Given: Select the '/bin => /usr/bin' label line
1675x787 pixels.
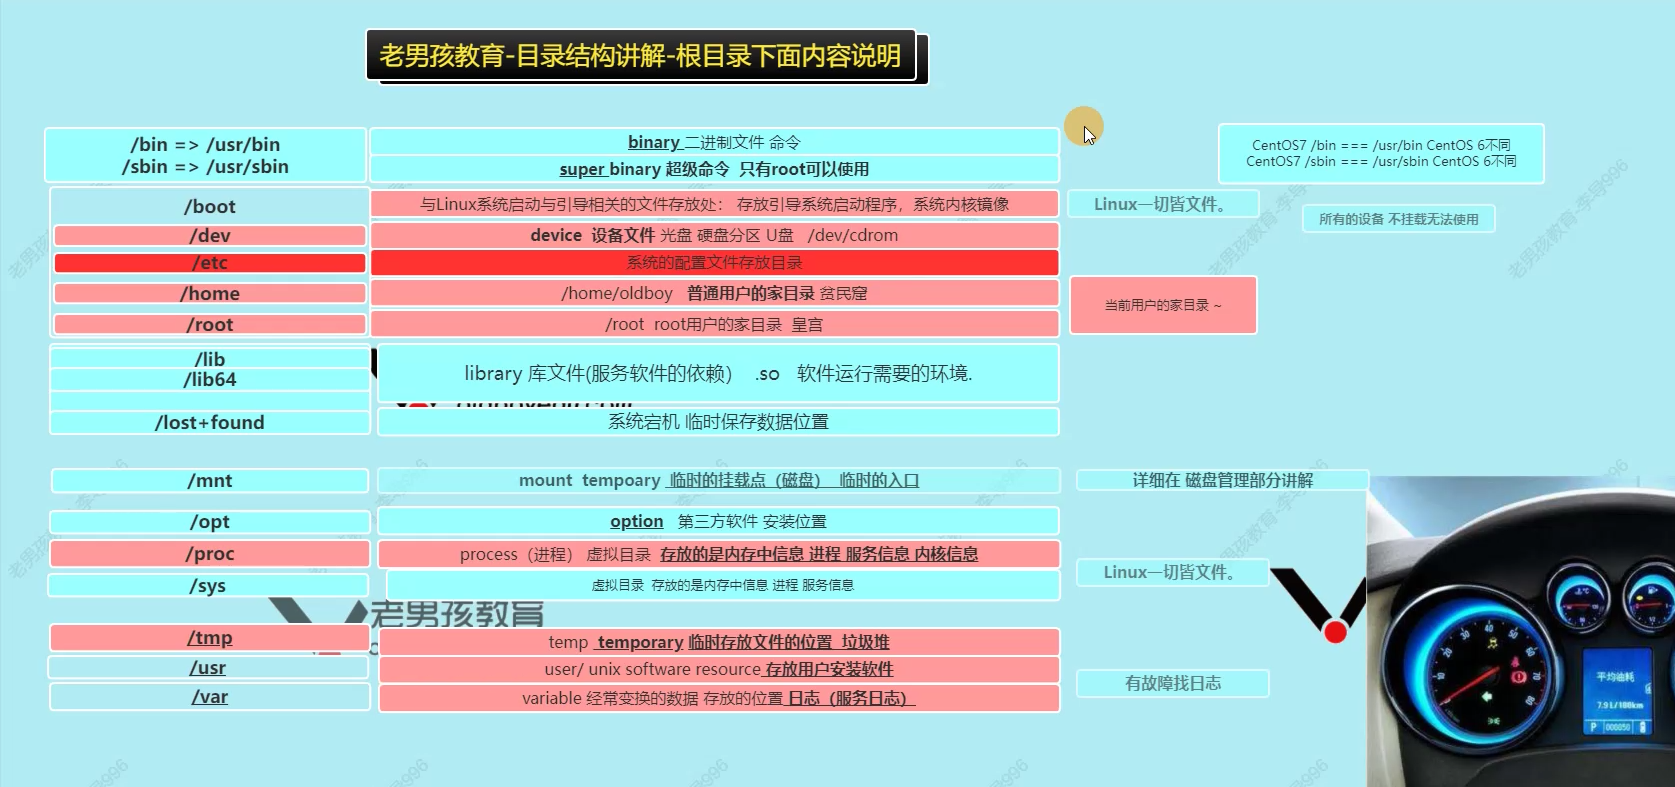Looking at the screenshot, I should (205, 144).
